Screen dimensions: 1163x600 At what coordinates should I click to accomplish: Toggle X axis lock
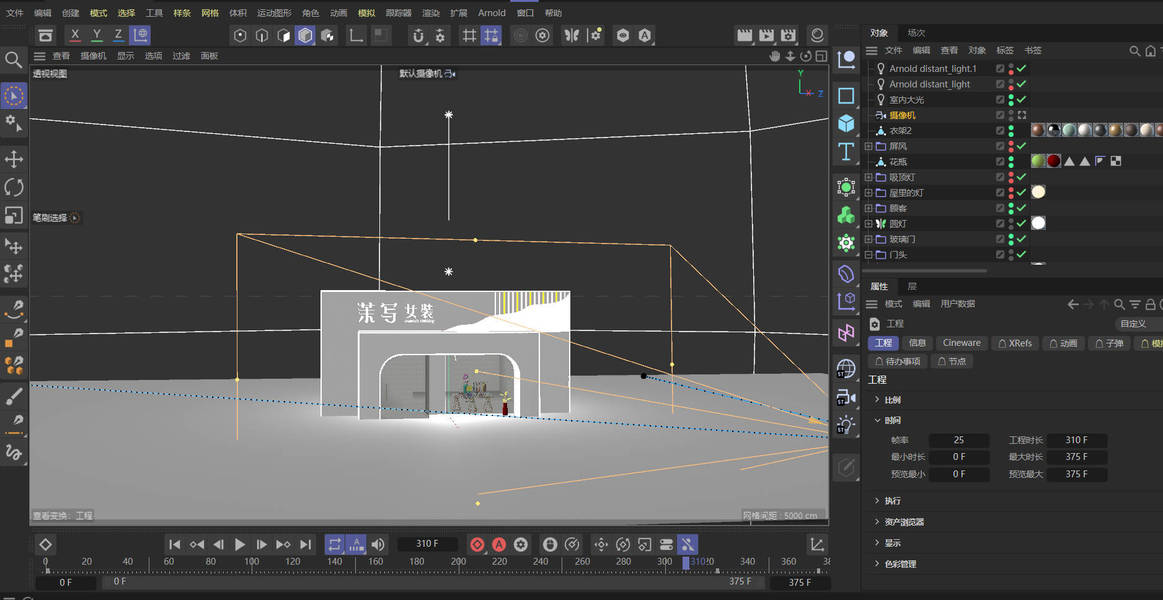[x=75, y=35]
